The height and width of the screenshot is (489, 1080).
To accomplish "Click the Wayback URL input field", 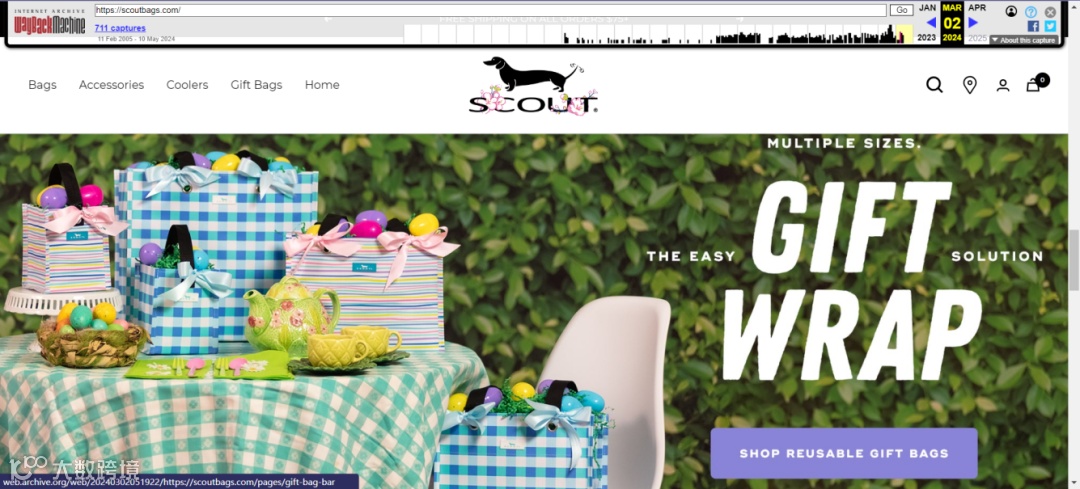I will (x=490, y=10).
